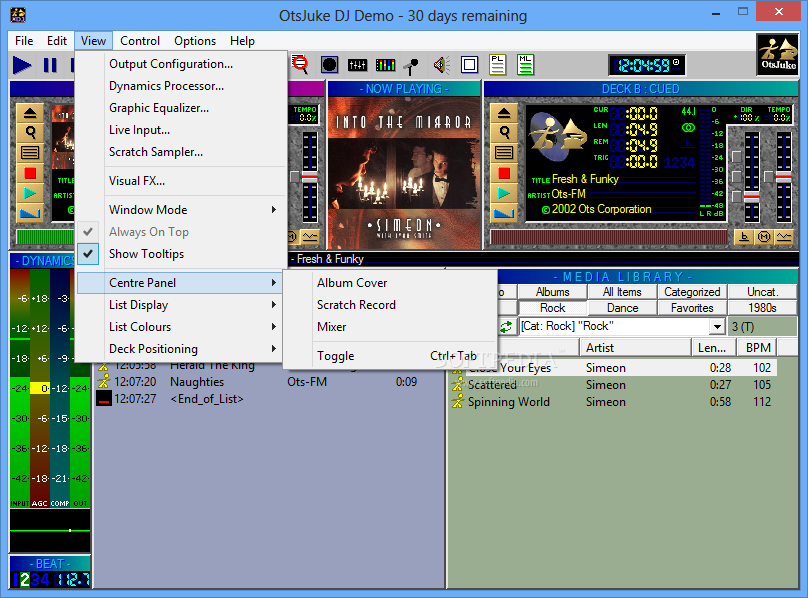Open the ML media library toolbar icon
This screenshot has width=808, height=598.
[x=525, y=65]
